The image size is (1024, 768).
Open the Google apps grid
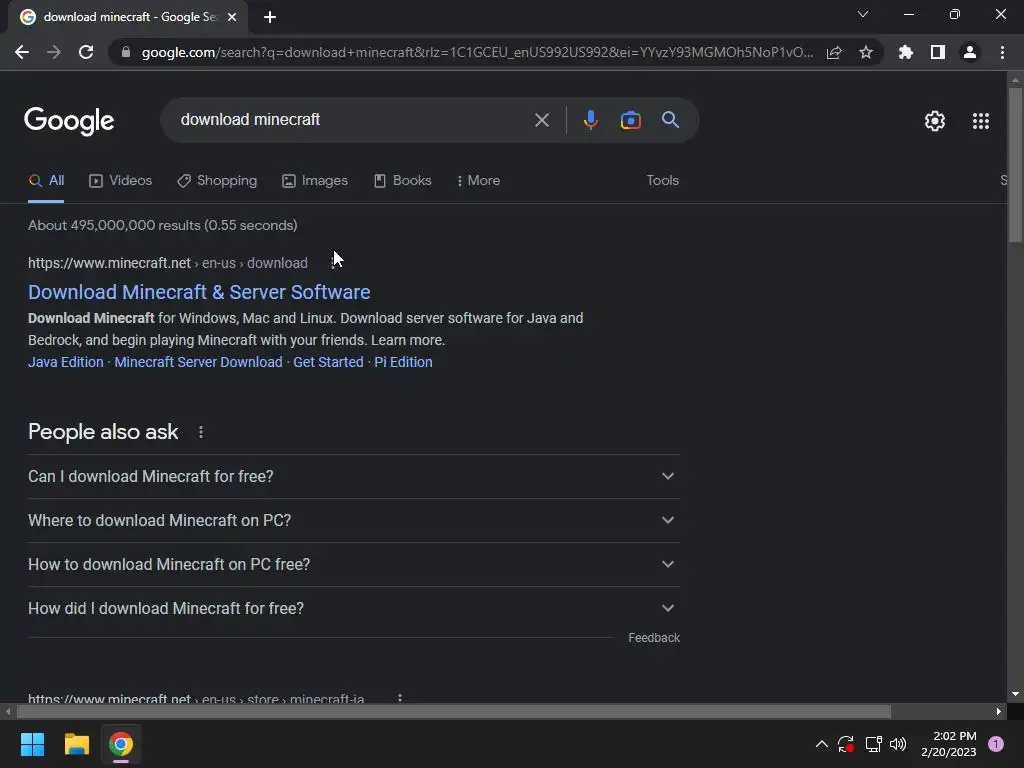click(981, 121)
